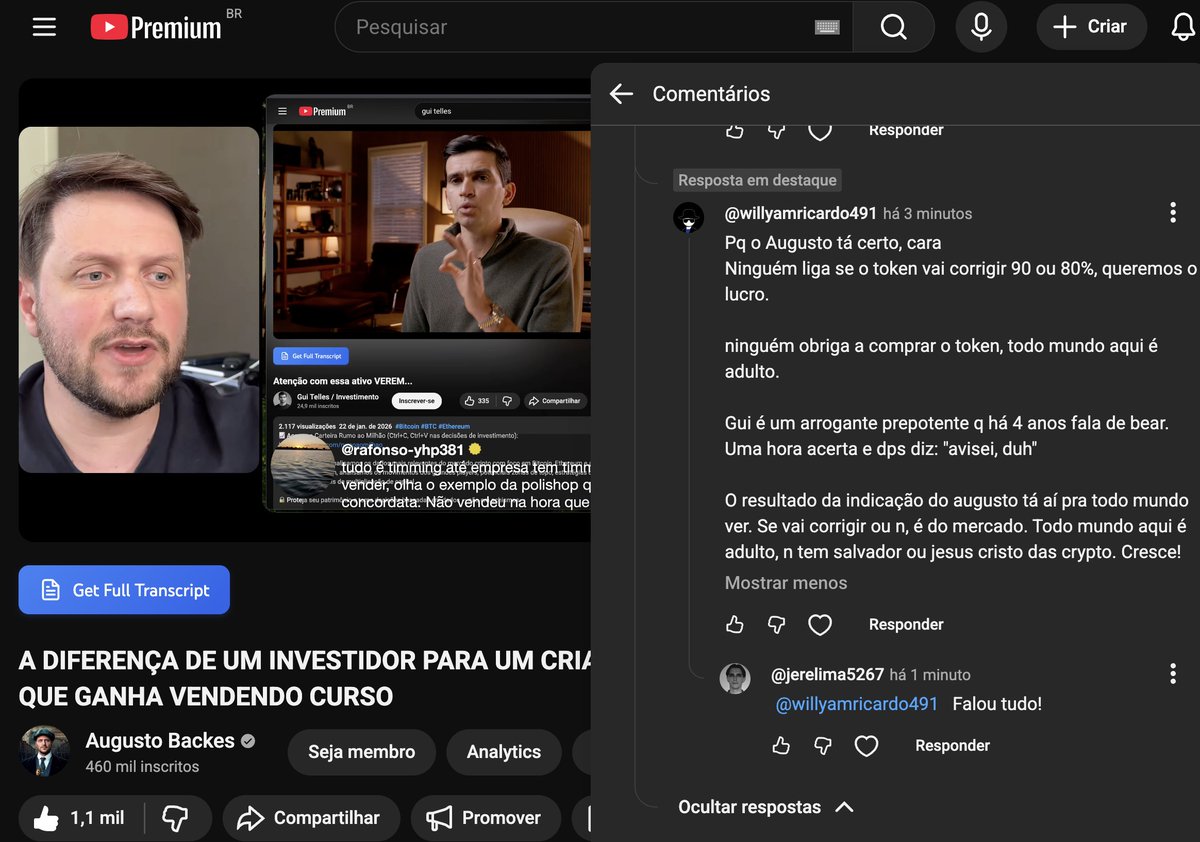Start a voice search with the microphone icon
The width and height of the screenshot is (1200, 842).
[981, 27]
